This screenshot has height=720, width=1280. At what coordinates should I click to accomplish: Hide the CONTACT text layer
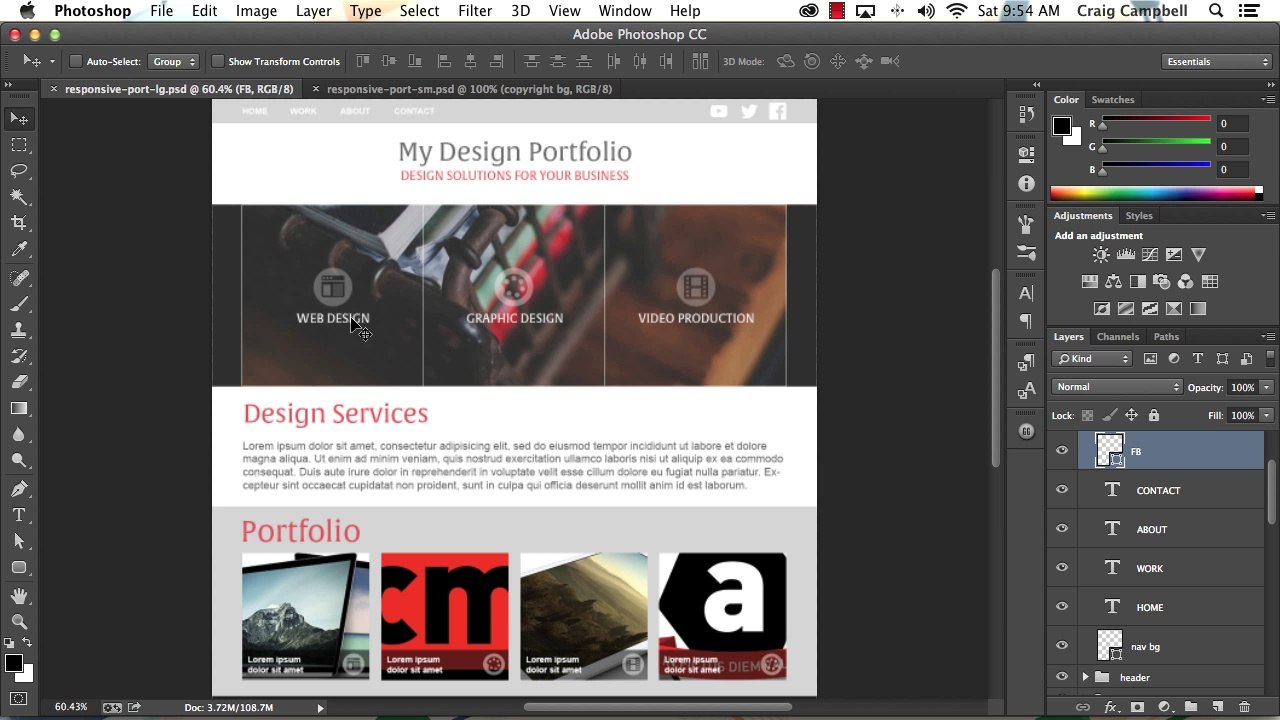[x=1062, y=490]
